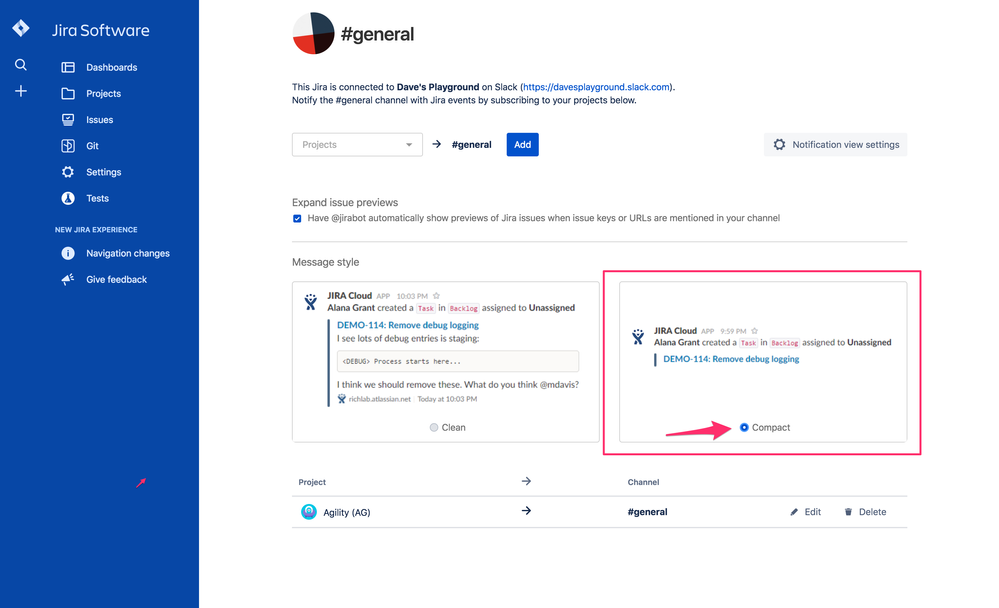Click the blue Add button
The image size is (999, 608).
point(522,145)
